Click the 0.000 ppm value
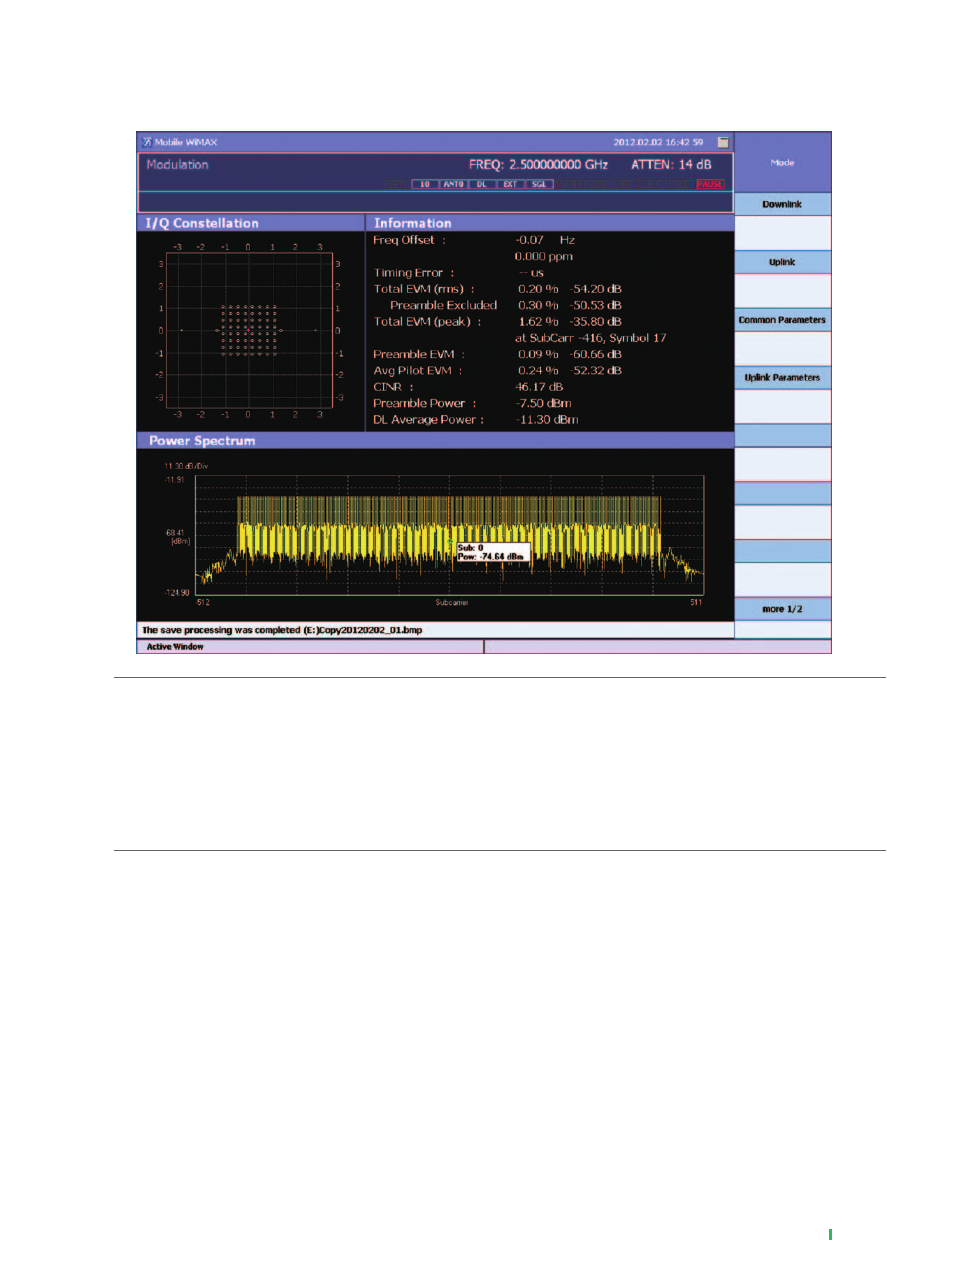 (544, 256)
